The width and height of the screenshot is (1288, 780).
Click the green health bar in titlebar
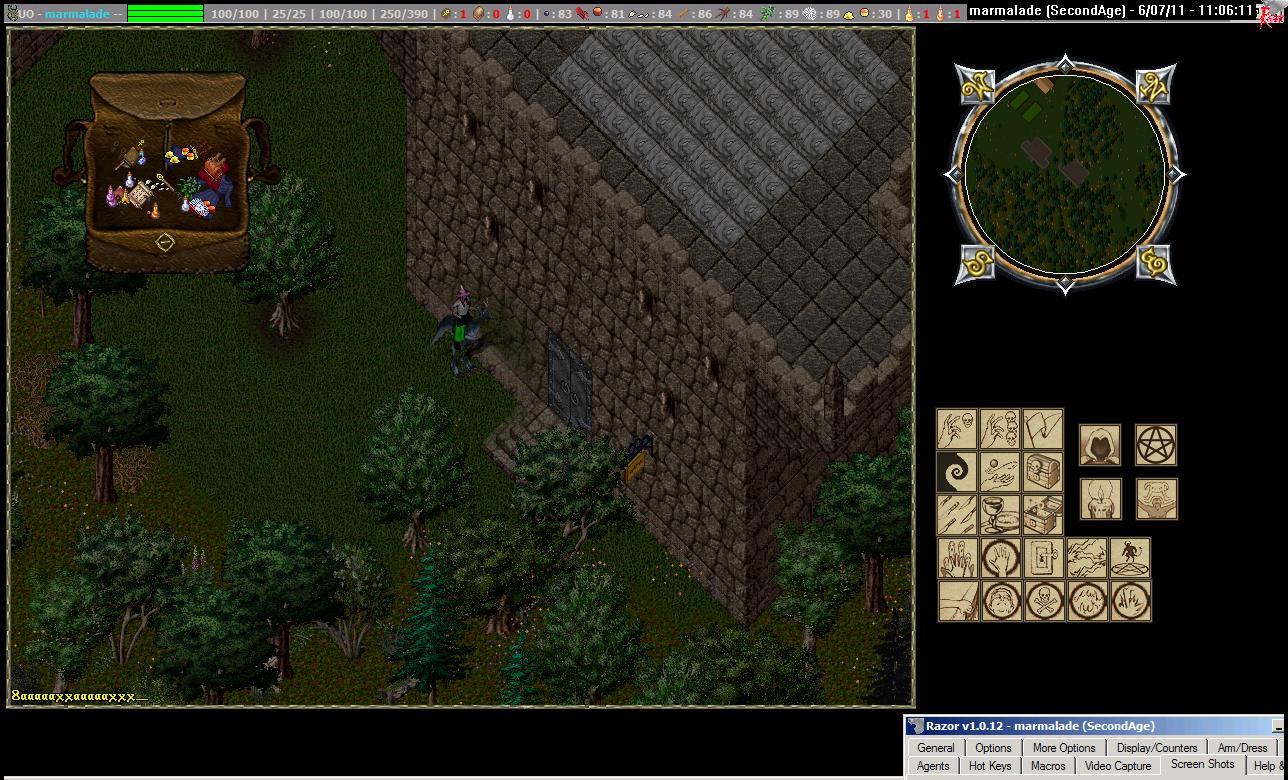[165, 14]
